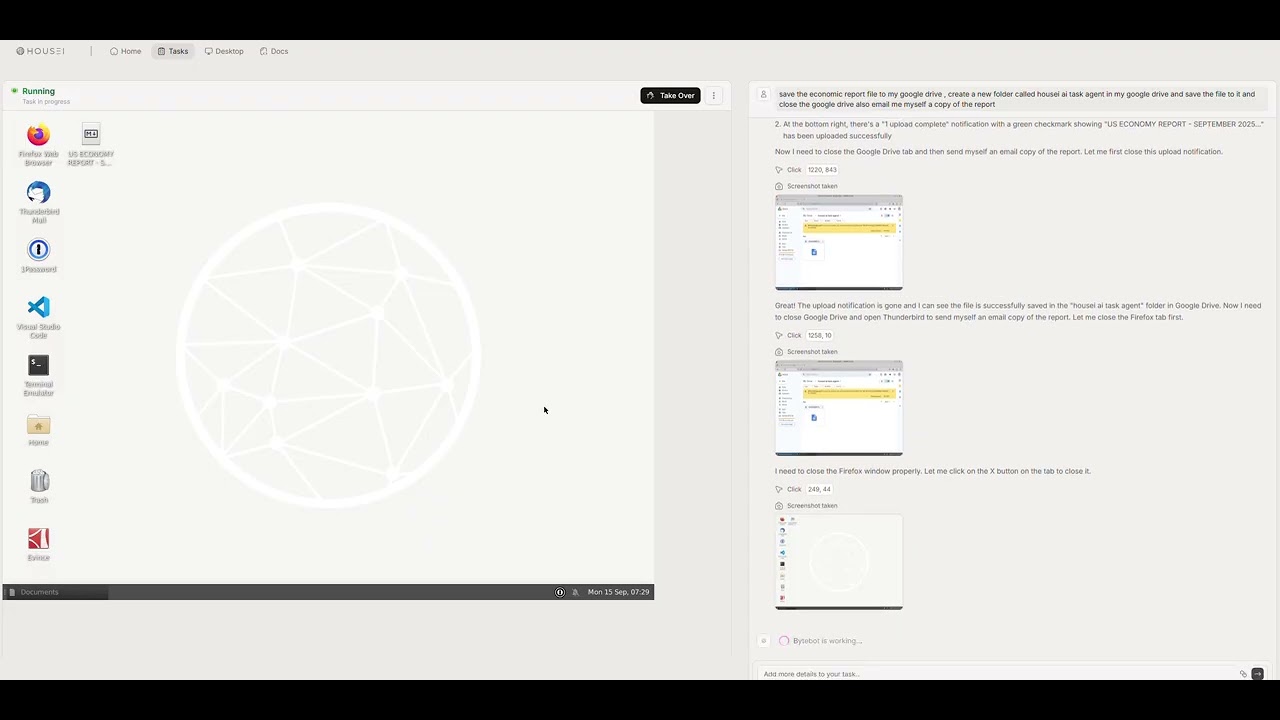Viewport: 1280px width, 720px height.
Task: Click the Housei logo in the header
Action: point(40,51)
